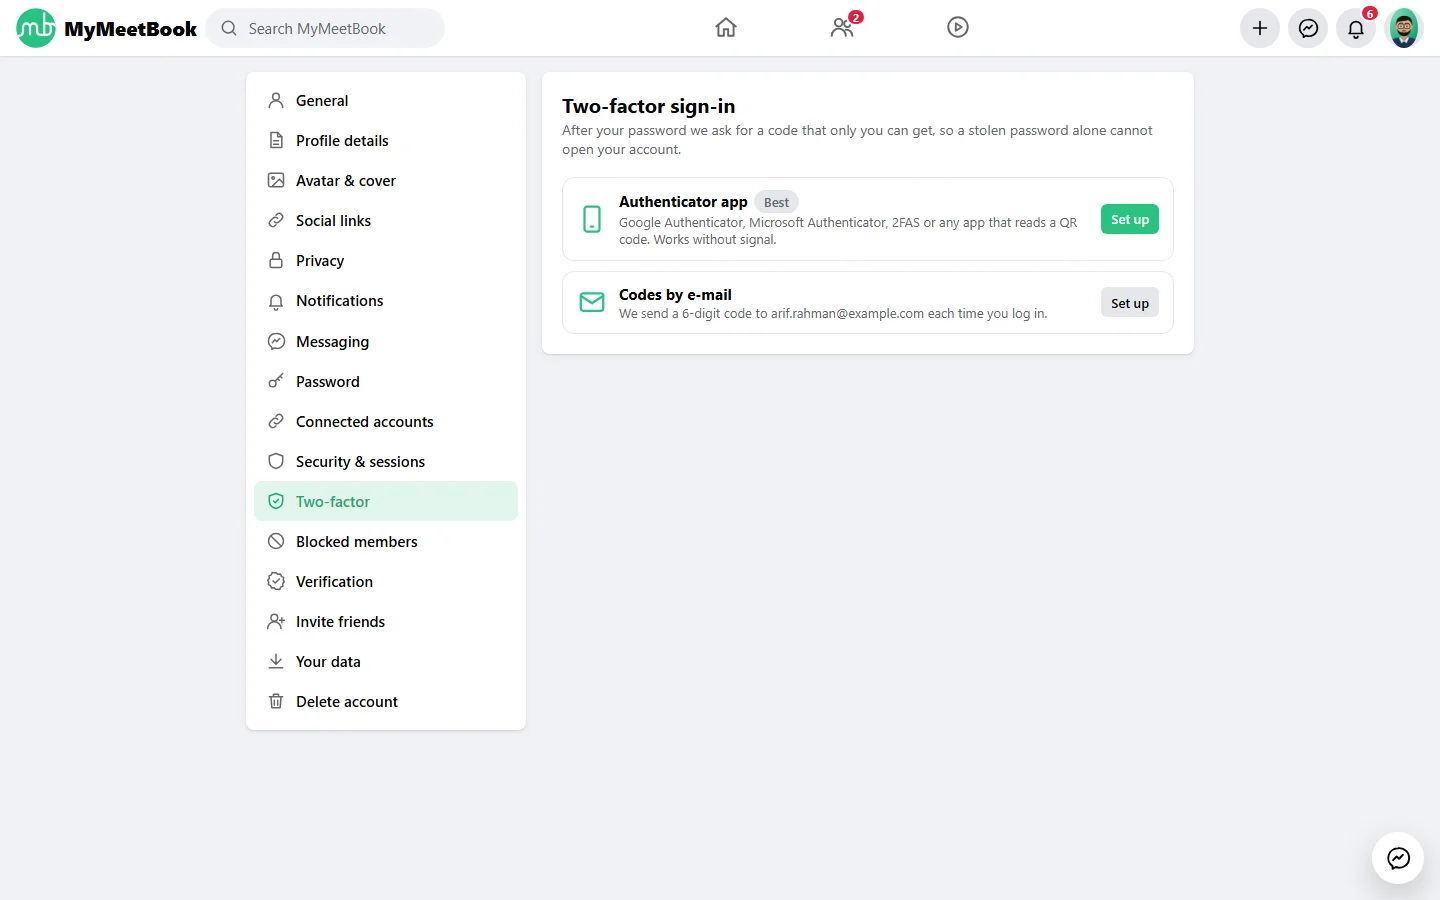The height and width of the screenshot is (900, 1440).
Task: Click the plus create button
Action: coord(1260,28)
